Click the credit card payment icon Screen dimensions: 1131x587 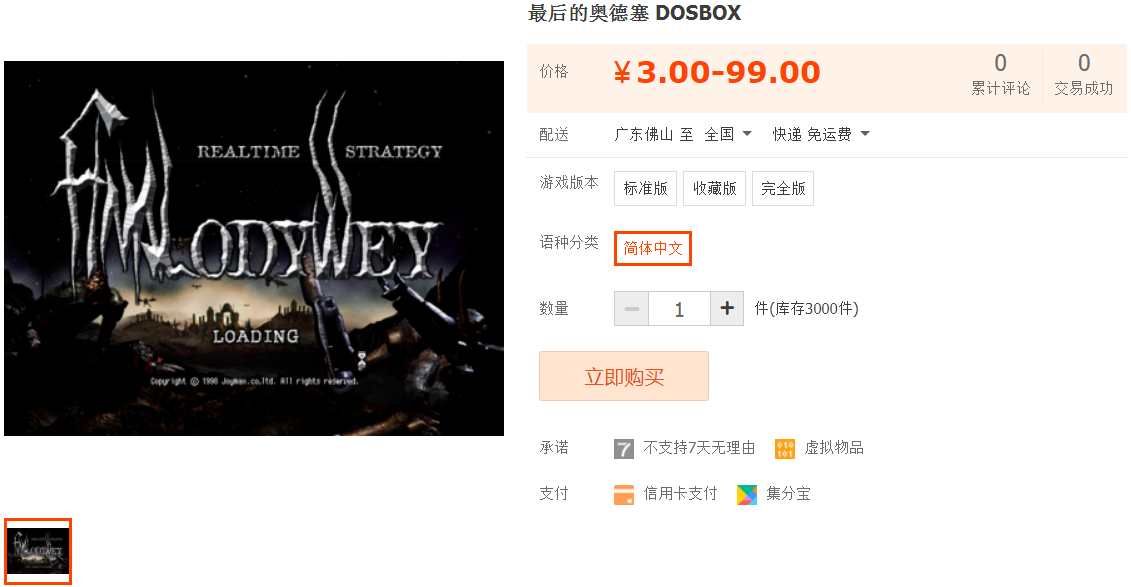pyautogui.click(x=624, y=495)
